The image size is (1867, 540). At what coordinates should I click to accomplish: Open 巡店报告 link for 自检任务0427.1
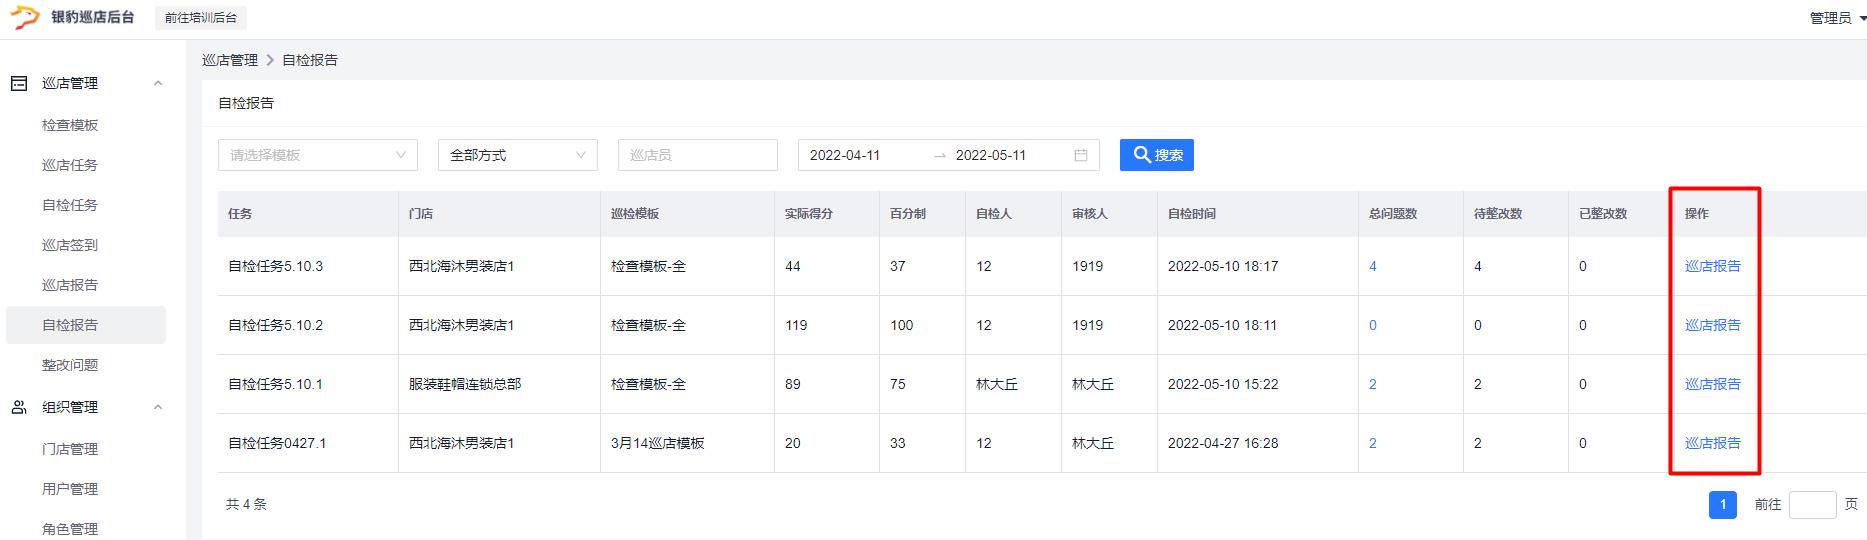pos(1712,443)
